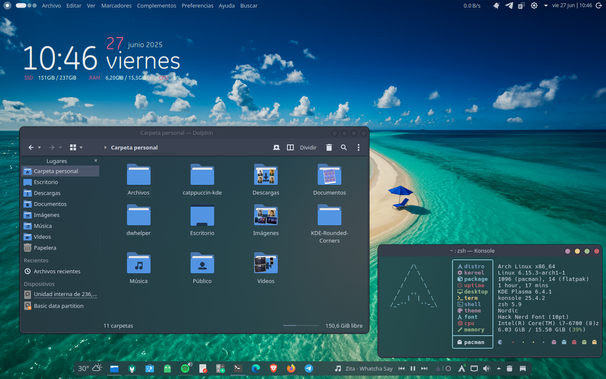Image resolution: width=606 pixels, height=379 pixels.
Task: Open Dolphin back history dropdown arrow
Action: (x=39, y=148)
